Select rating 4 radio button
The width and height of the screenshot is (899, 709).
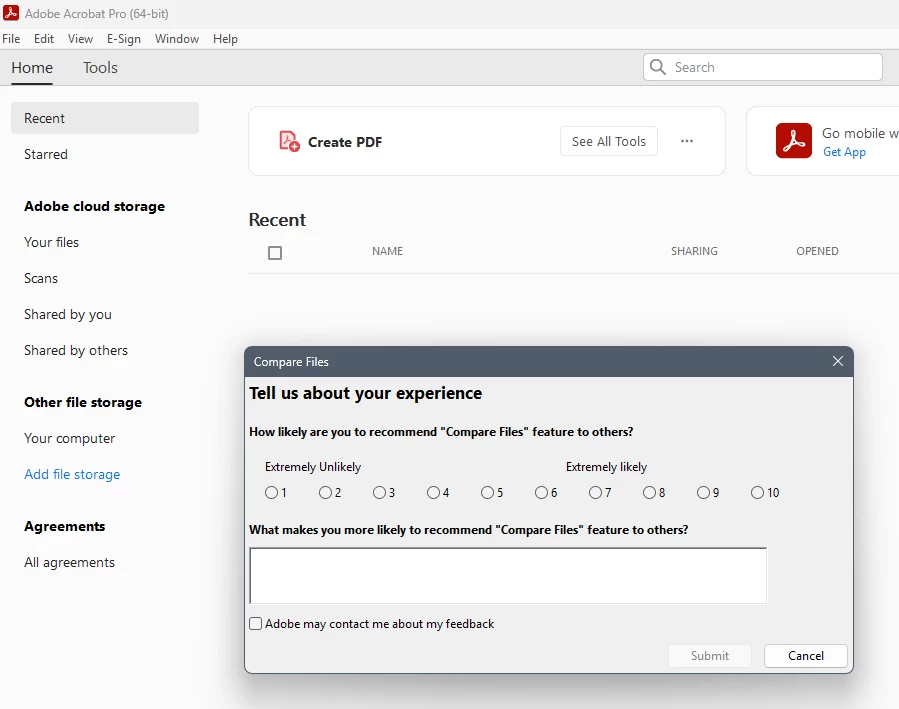[x=433, y=492]
